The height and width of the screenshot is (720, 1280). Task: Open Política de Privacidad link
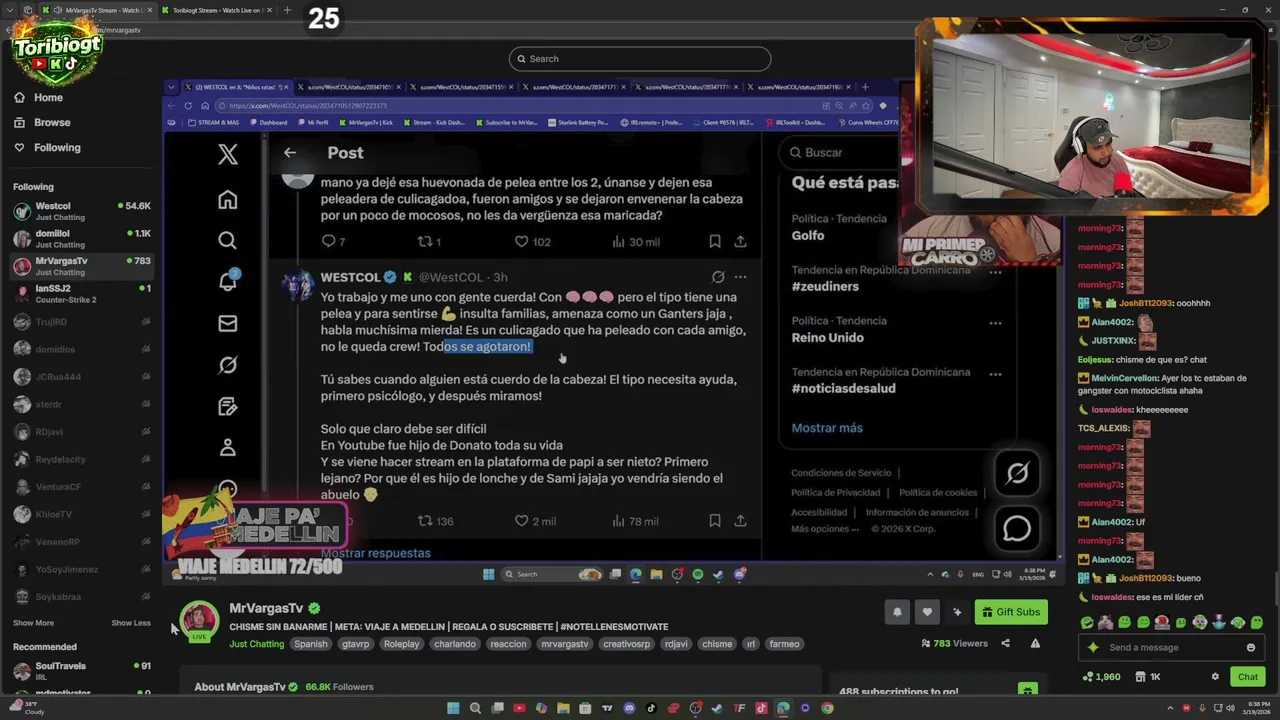coord(836,492)
